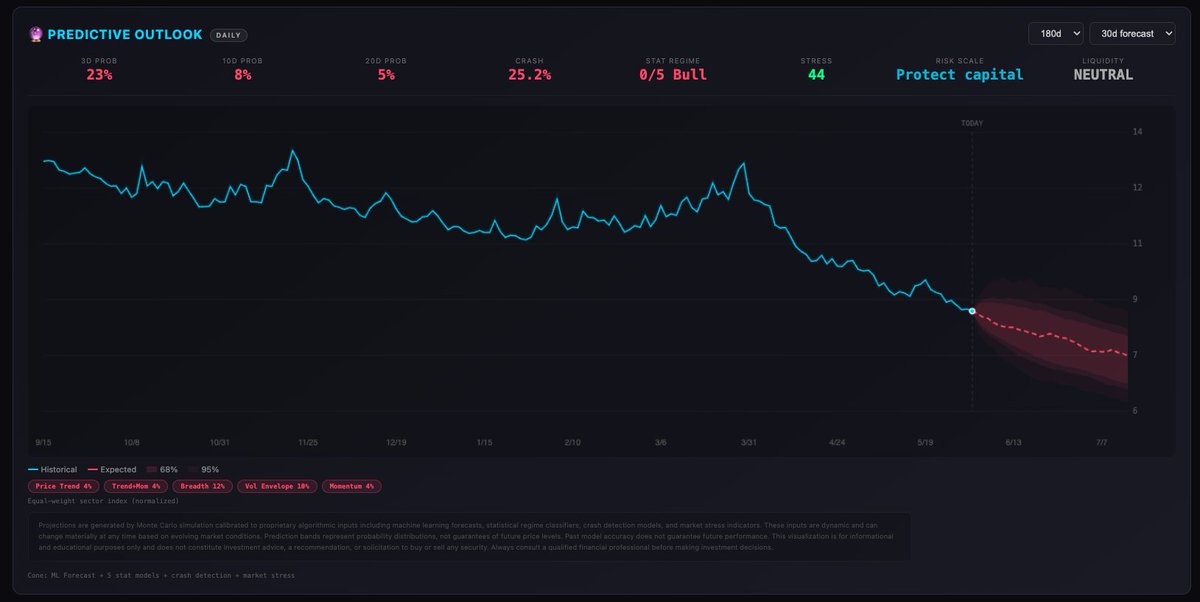The height and width of the screenshot is (602, 1200).
Task: Click the Vol Envelope 10% chip
Action: point(278,486)
